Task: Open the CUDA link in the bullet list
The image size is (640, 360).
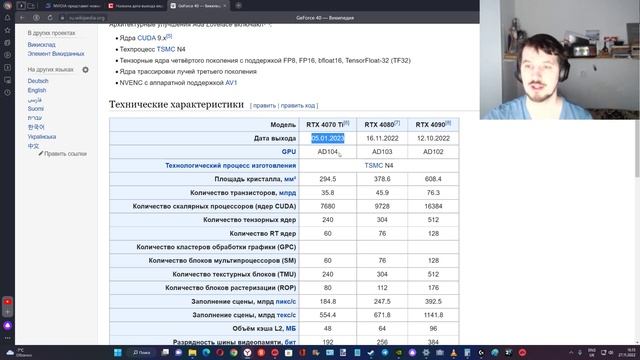Action: [147, 38]
